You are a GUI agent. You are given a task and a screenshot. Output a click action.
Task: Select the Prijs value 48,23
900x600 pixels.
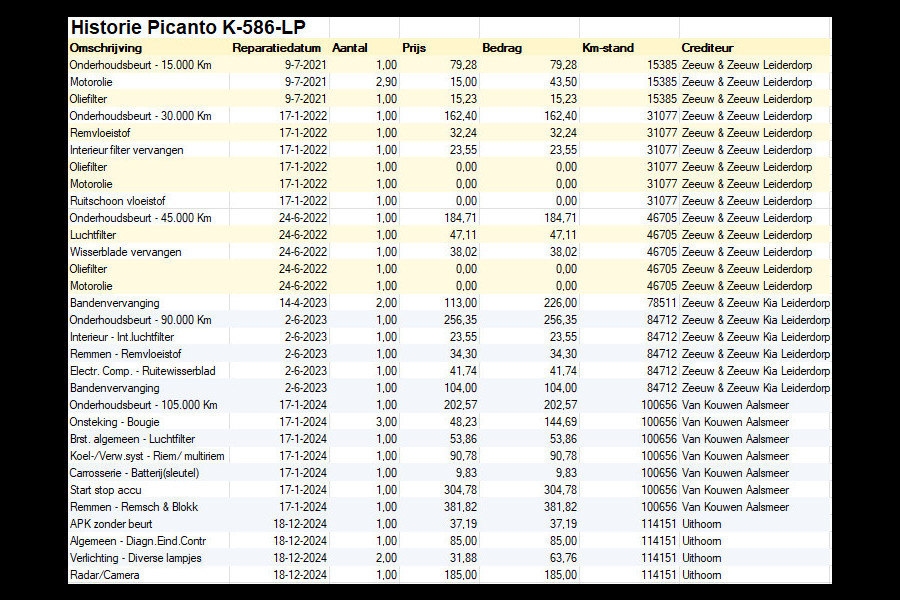pos(463,422)
